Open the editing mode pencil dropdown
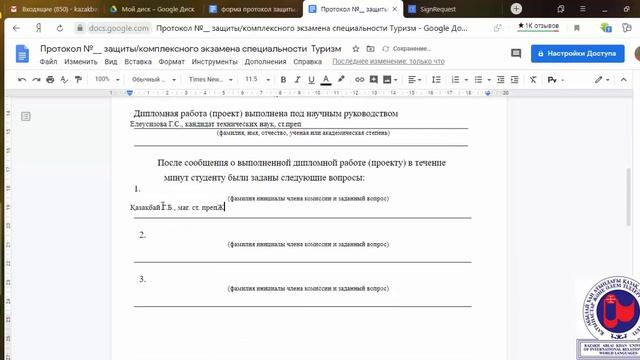 pos(602,80)
